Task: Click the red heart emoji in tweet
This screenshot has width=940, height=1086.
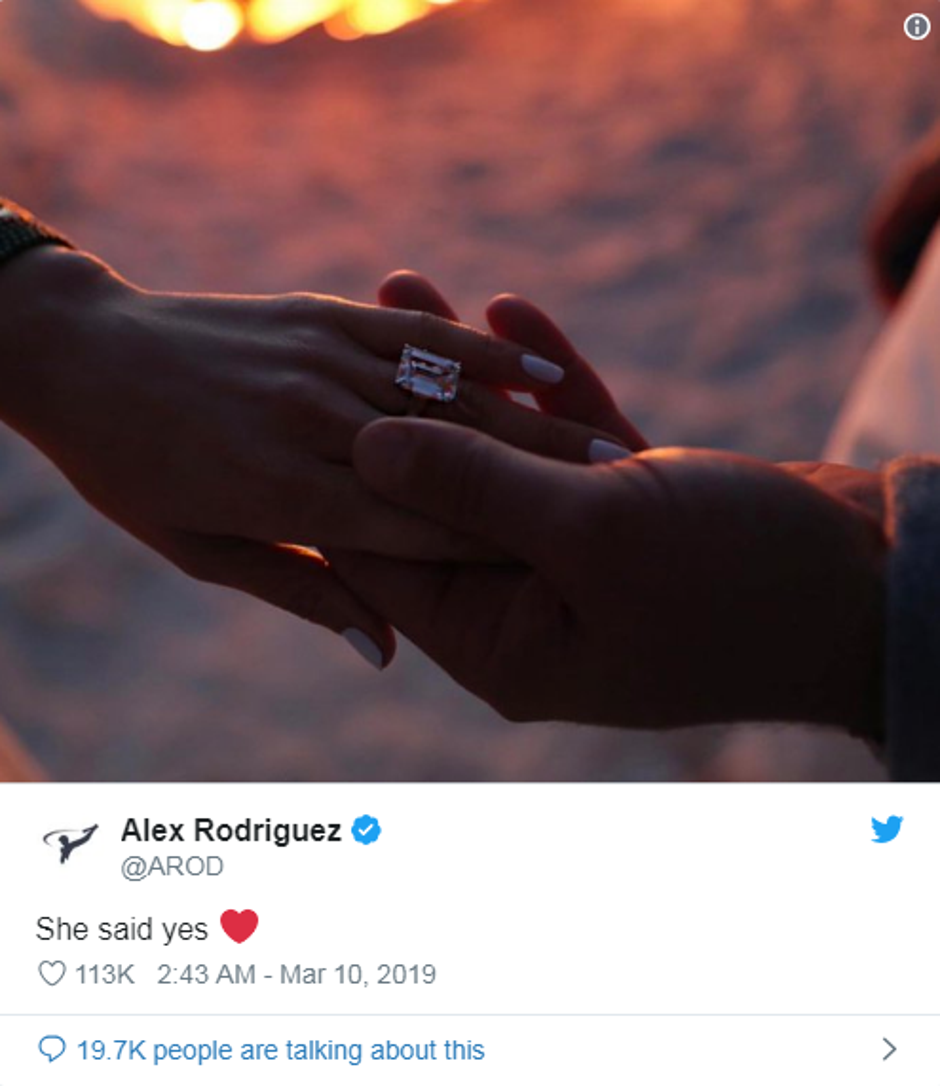Action: coord(239,927)
